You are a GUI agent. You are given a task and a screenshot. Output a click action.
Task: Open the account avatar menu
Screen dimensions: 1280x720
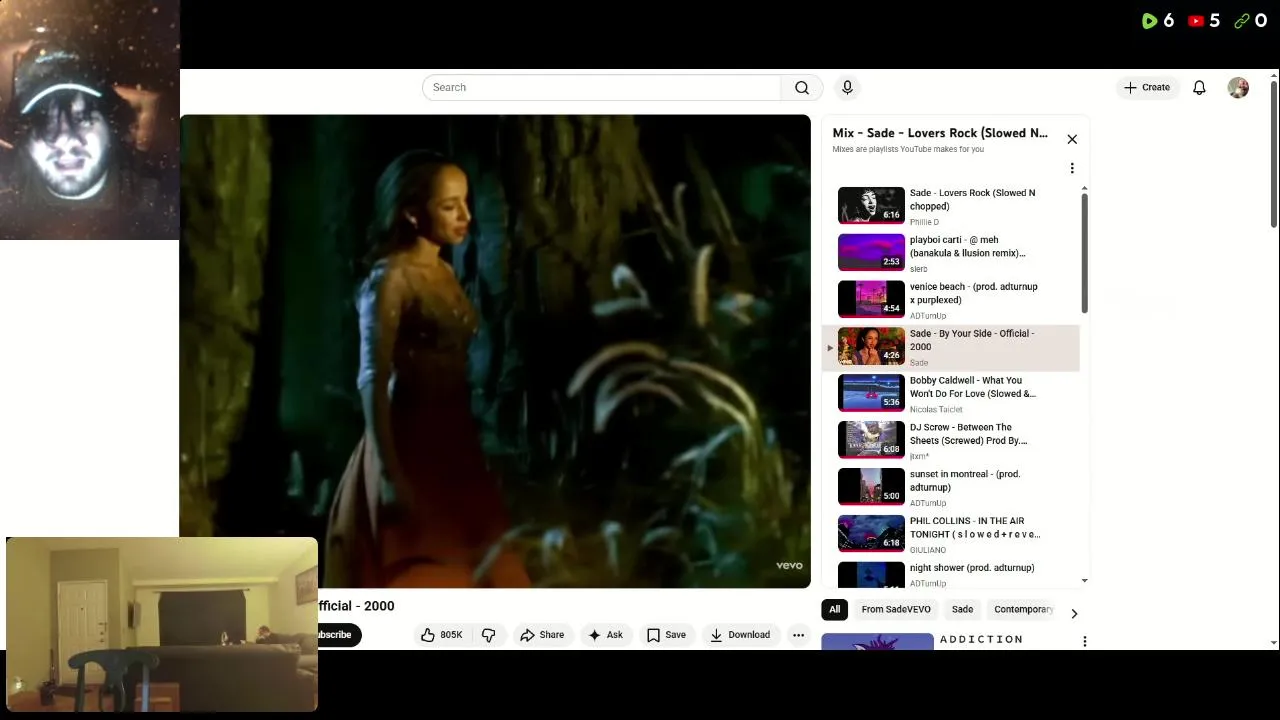point(1238,88)
